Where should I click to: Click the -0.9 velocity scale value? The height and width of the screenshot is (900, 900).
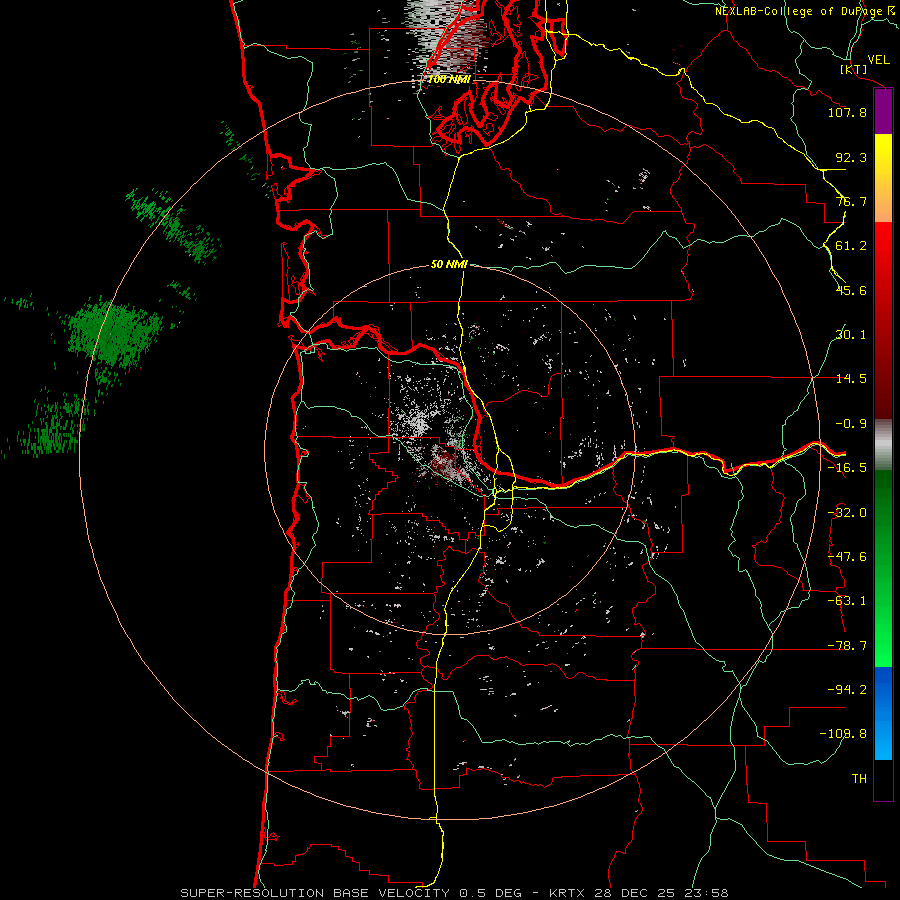coord(851,424)
